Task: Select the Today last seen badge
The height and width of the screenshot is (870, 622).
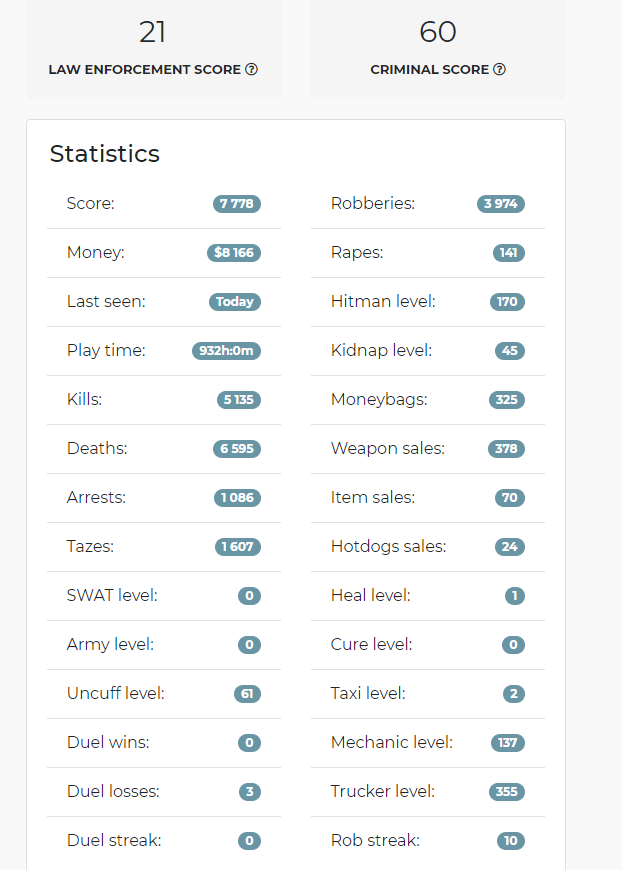Action: coord(235,301)
